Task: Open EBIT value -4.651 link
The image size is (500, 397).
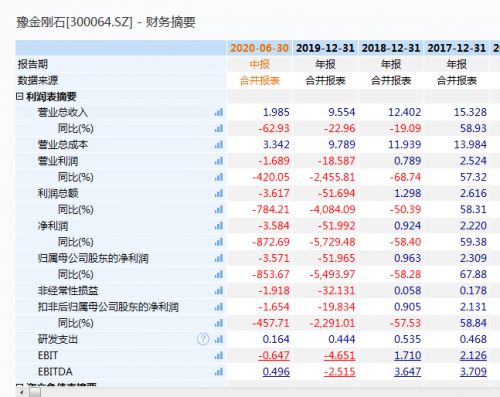Action: tap(339, 355)
